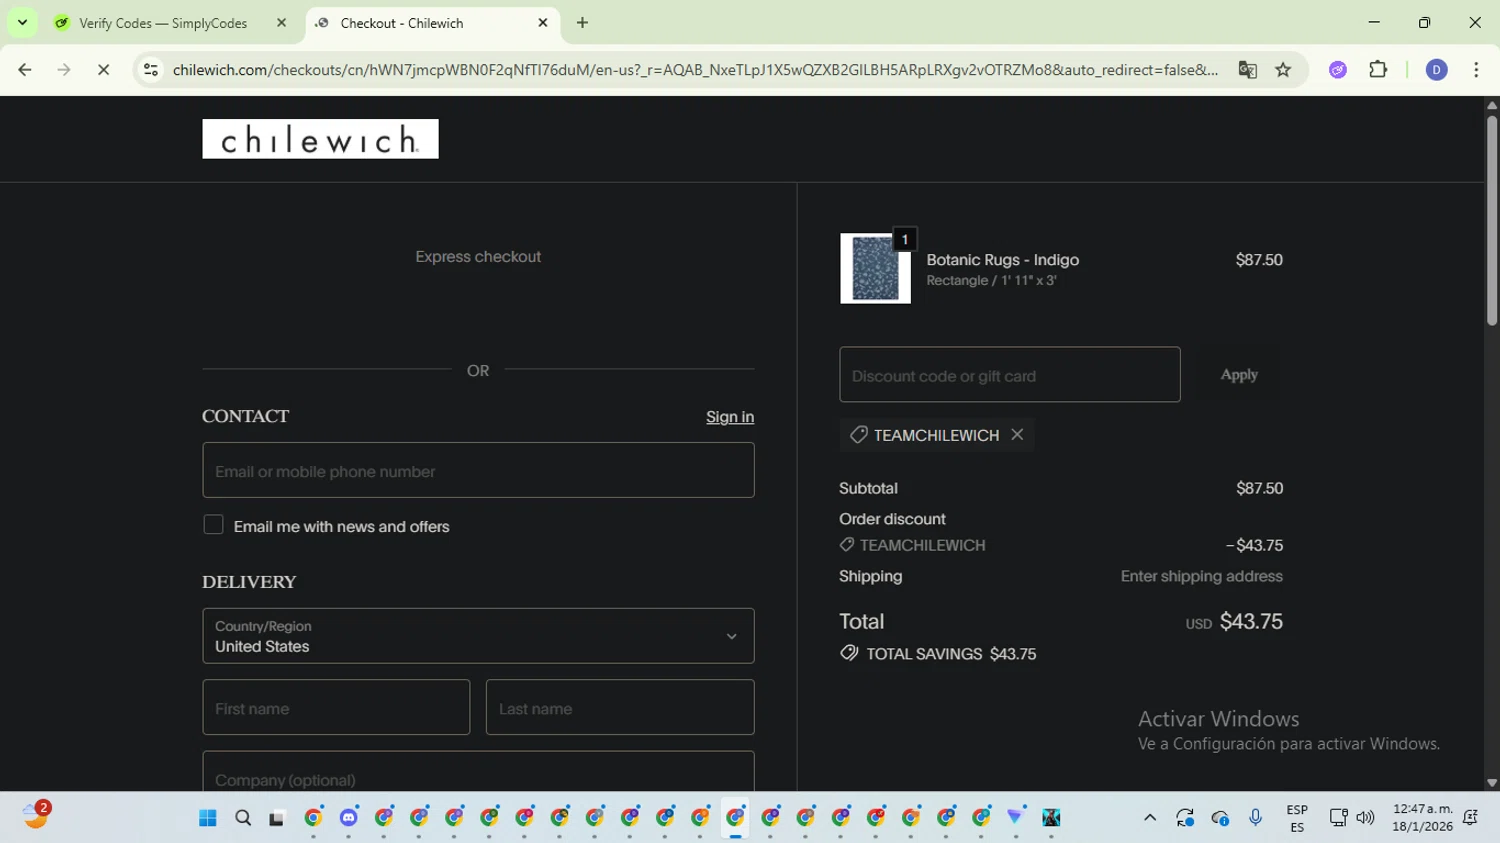Click the scrollbar down arrow
Screen dimensions: 1500x843
point(1492,783)
